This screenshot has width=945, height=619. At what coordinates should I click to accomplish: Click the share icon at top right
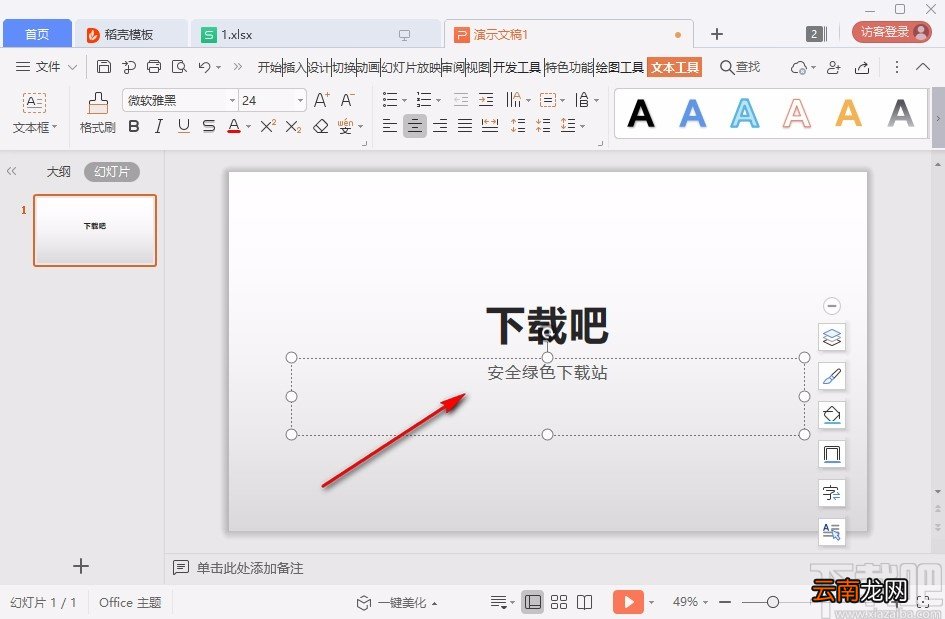tap(862, 67)
